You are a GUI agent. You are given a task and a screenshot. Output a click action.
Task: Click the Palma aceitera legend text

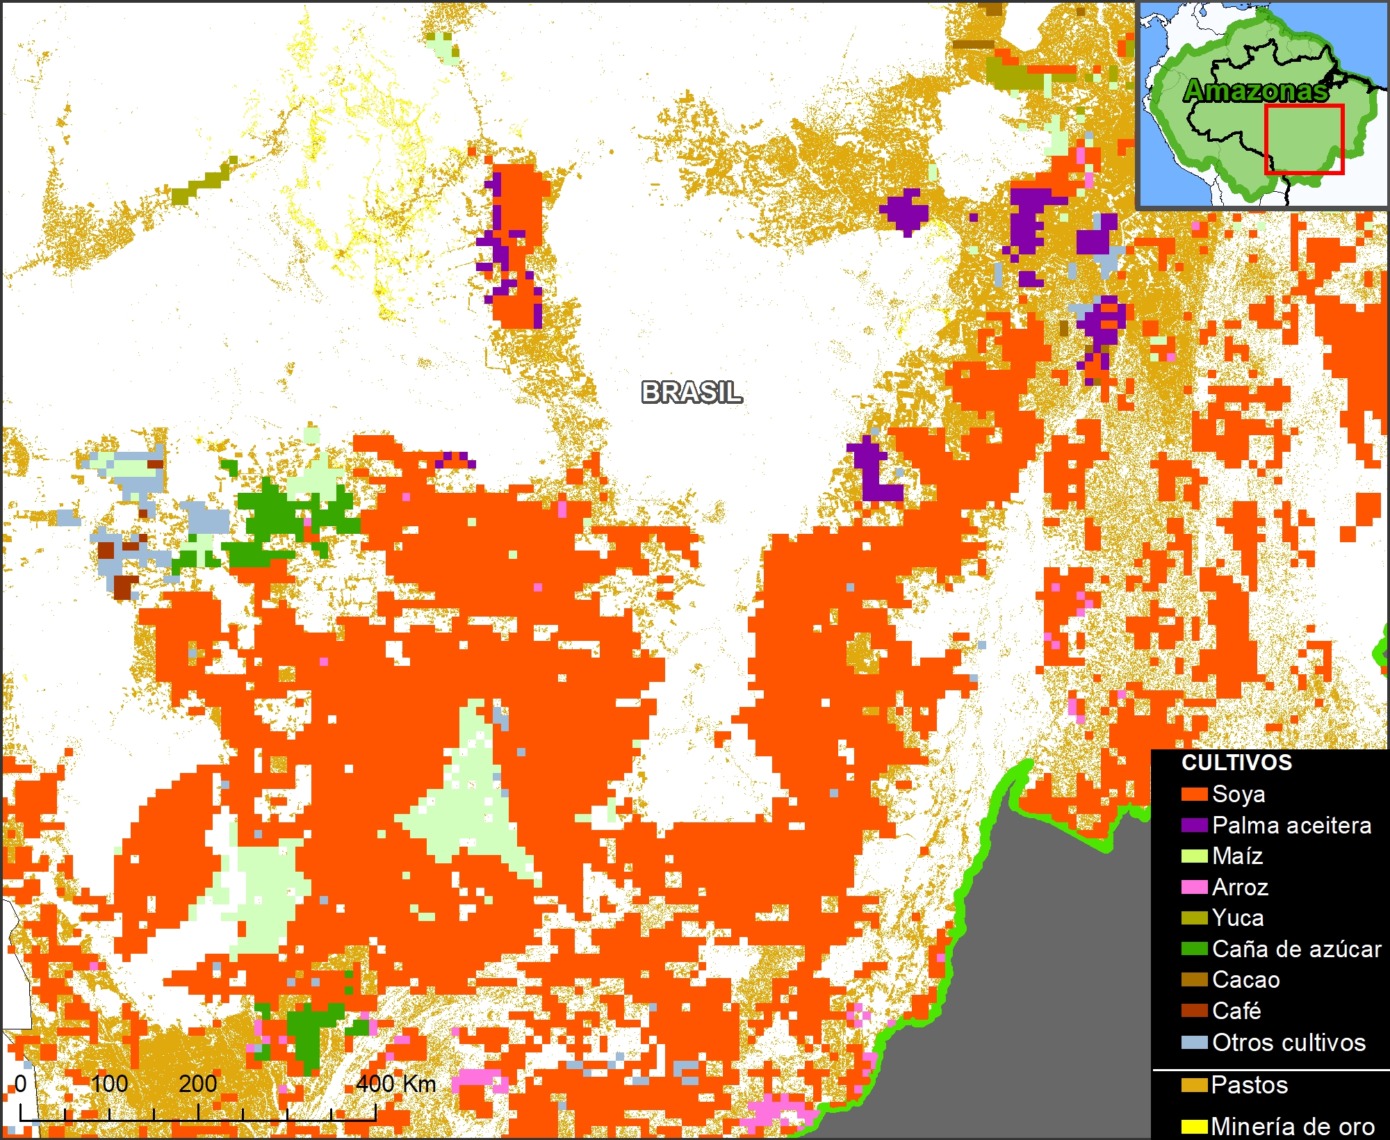click(1291, 826)
